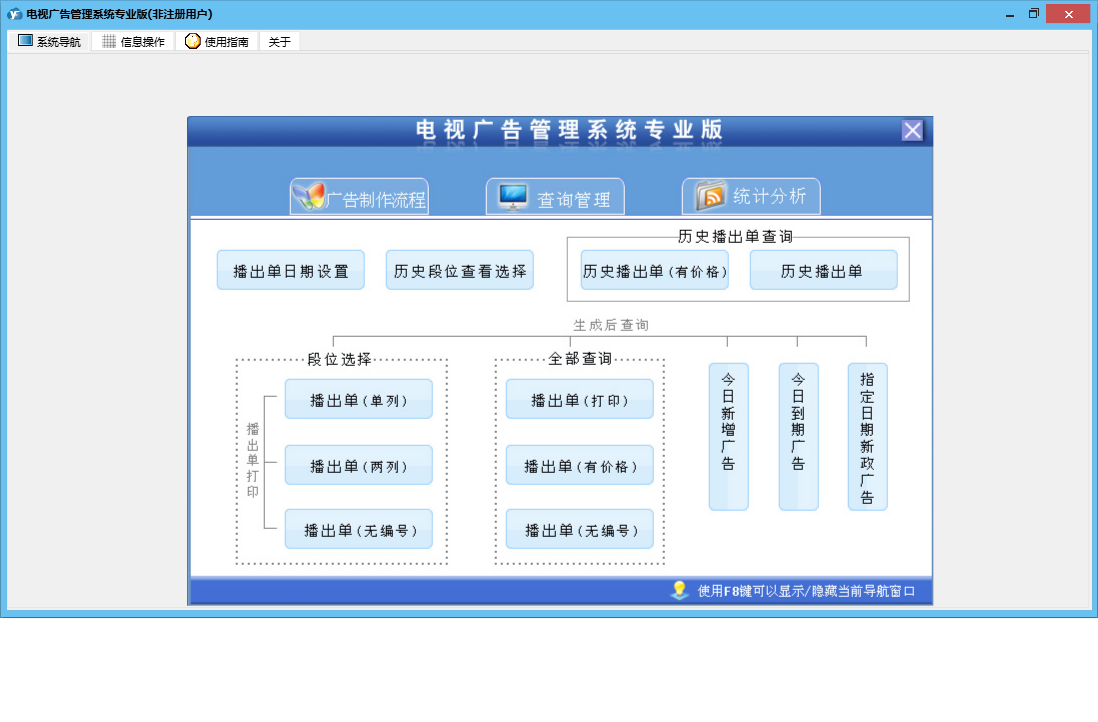
Task: Click the grid icon beside 信息操作
Action: click(x=109, y=41)
